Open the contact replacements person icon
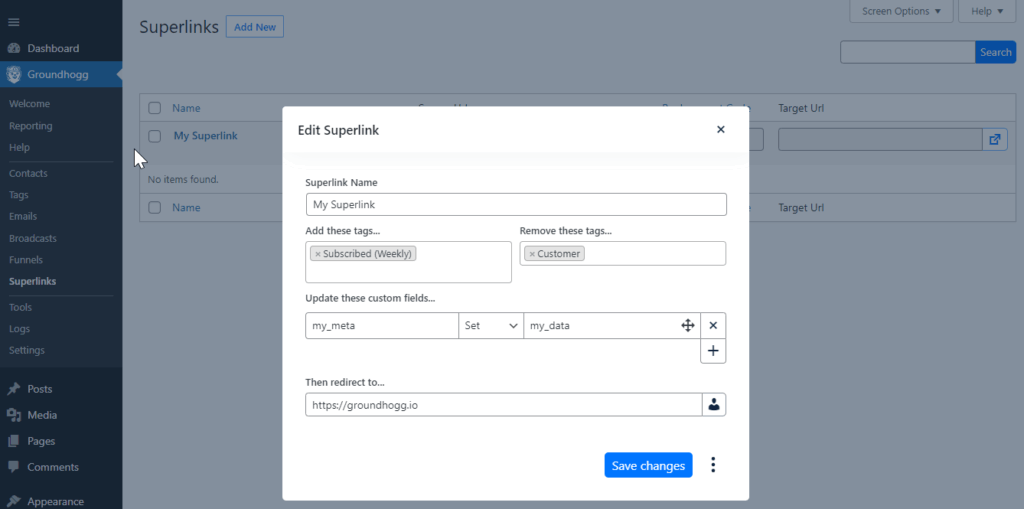This screenshot has height=509, width=1024. pyautogui.click(x=714, y=404)
